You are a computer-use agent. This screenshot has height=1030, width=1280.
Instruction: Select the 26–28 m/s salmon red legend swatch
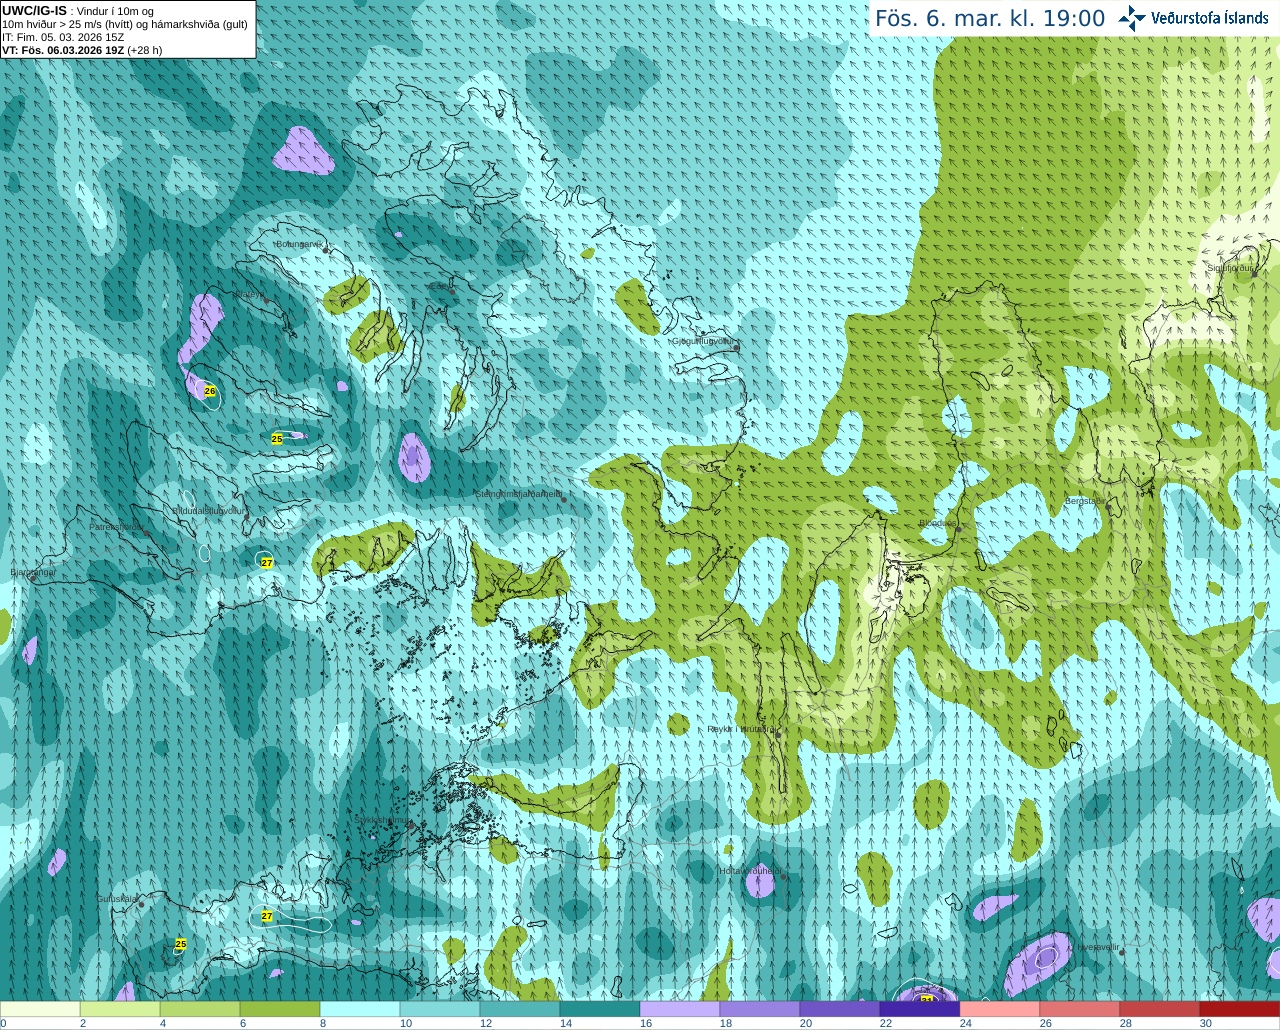(1080, 1009)
